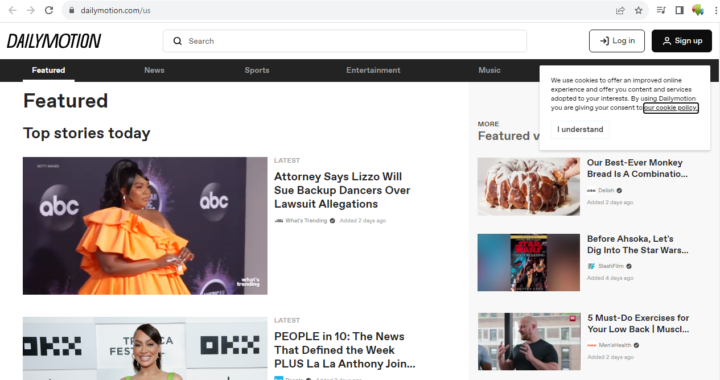Screen dimensions: 720x380
Task: Click the Delish channel icon
Action: click(591, 190)
